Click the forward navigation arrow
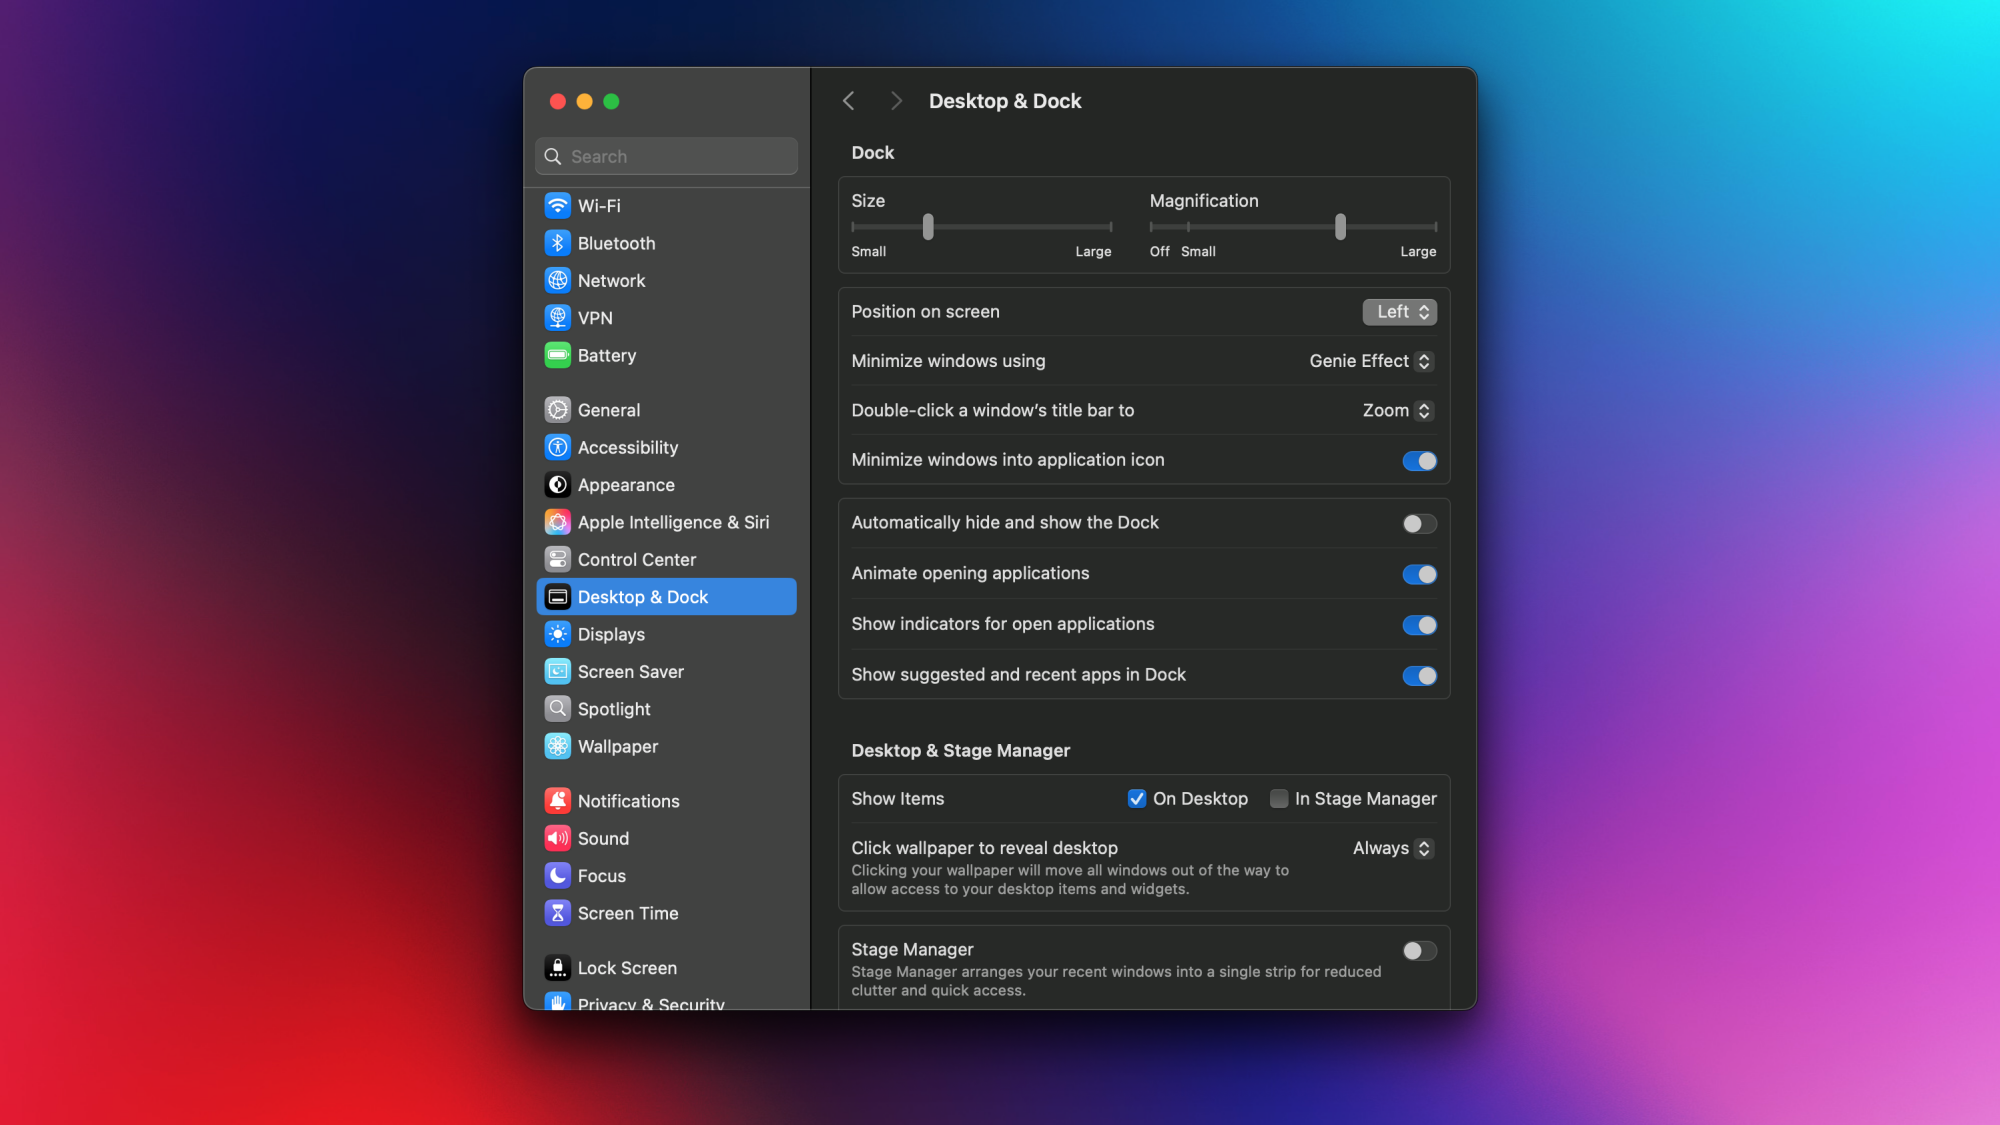The height and width of the screenshot is (1125, 2000). point(896,101)
